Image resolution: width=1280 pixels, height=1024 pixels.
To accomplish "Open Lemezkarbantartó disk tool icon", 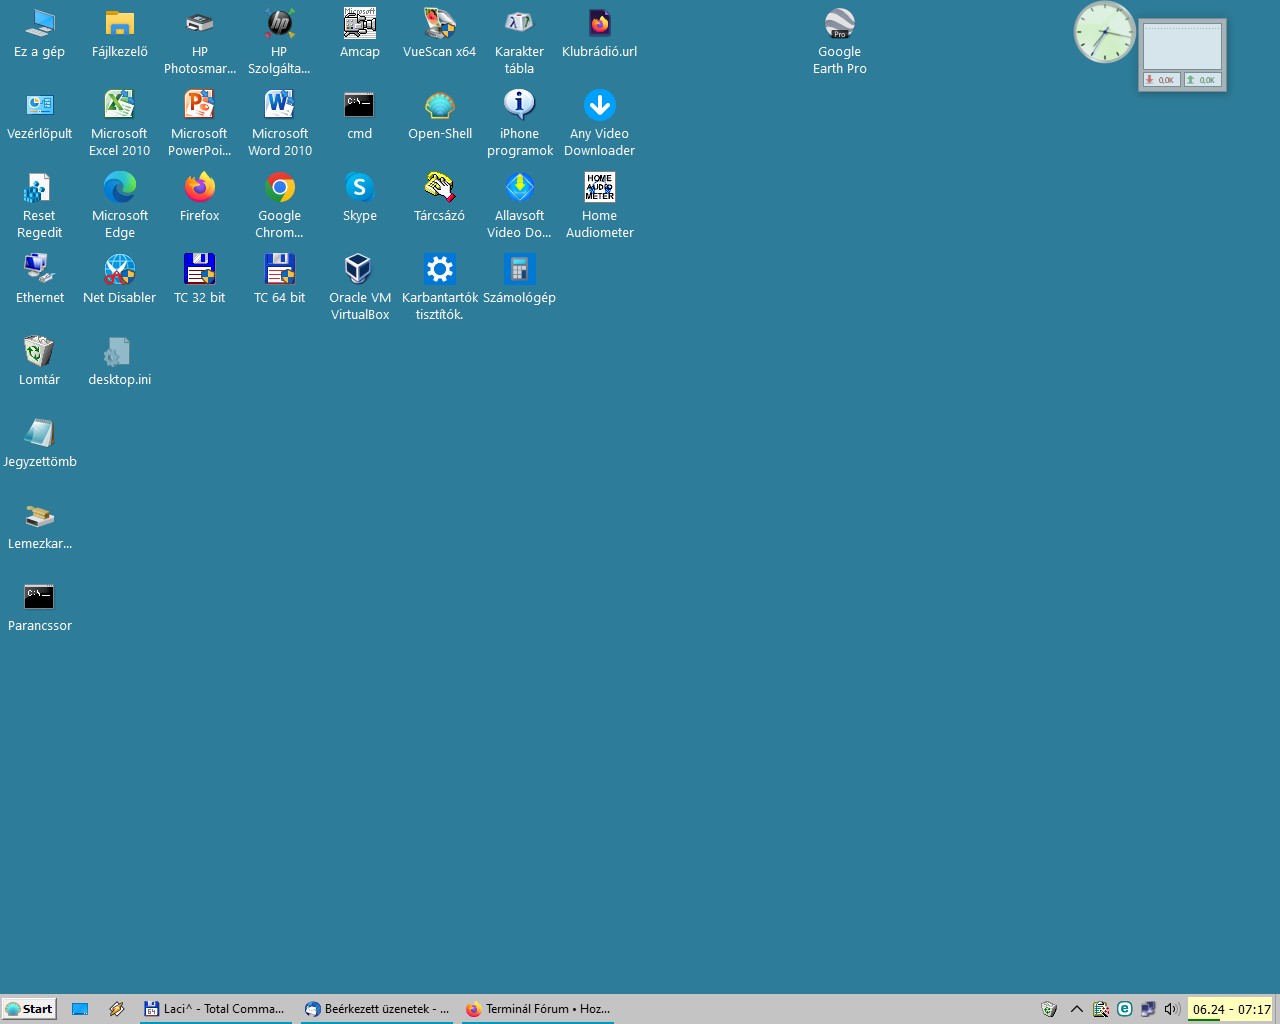I will point(40,525).
